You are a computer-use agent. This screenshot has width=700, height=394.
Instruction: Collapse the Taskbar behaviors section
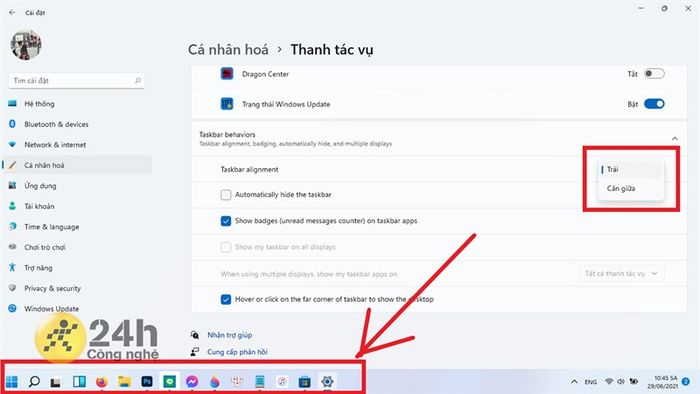[x=675, y=139]
